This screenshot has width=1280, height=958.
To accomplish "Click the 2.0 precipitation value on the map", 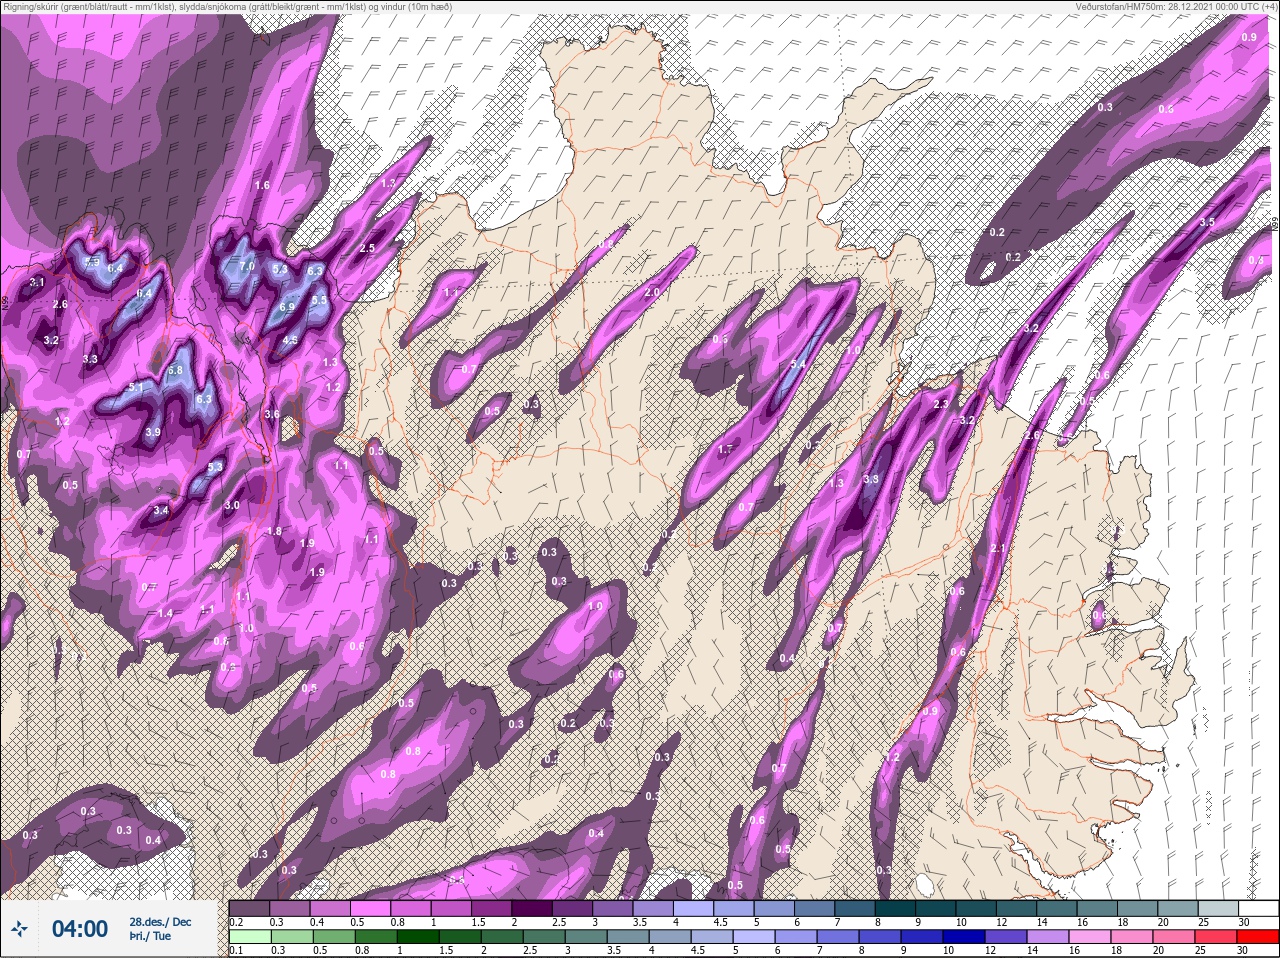I will pyautogui.click(x=652, y=292).
